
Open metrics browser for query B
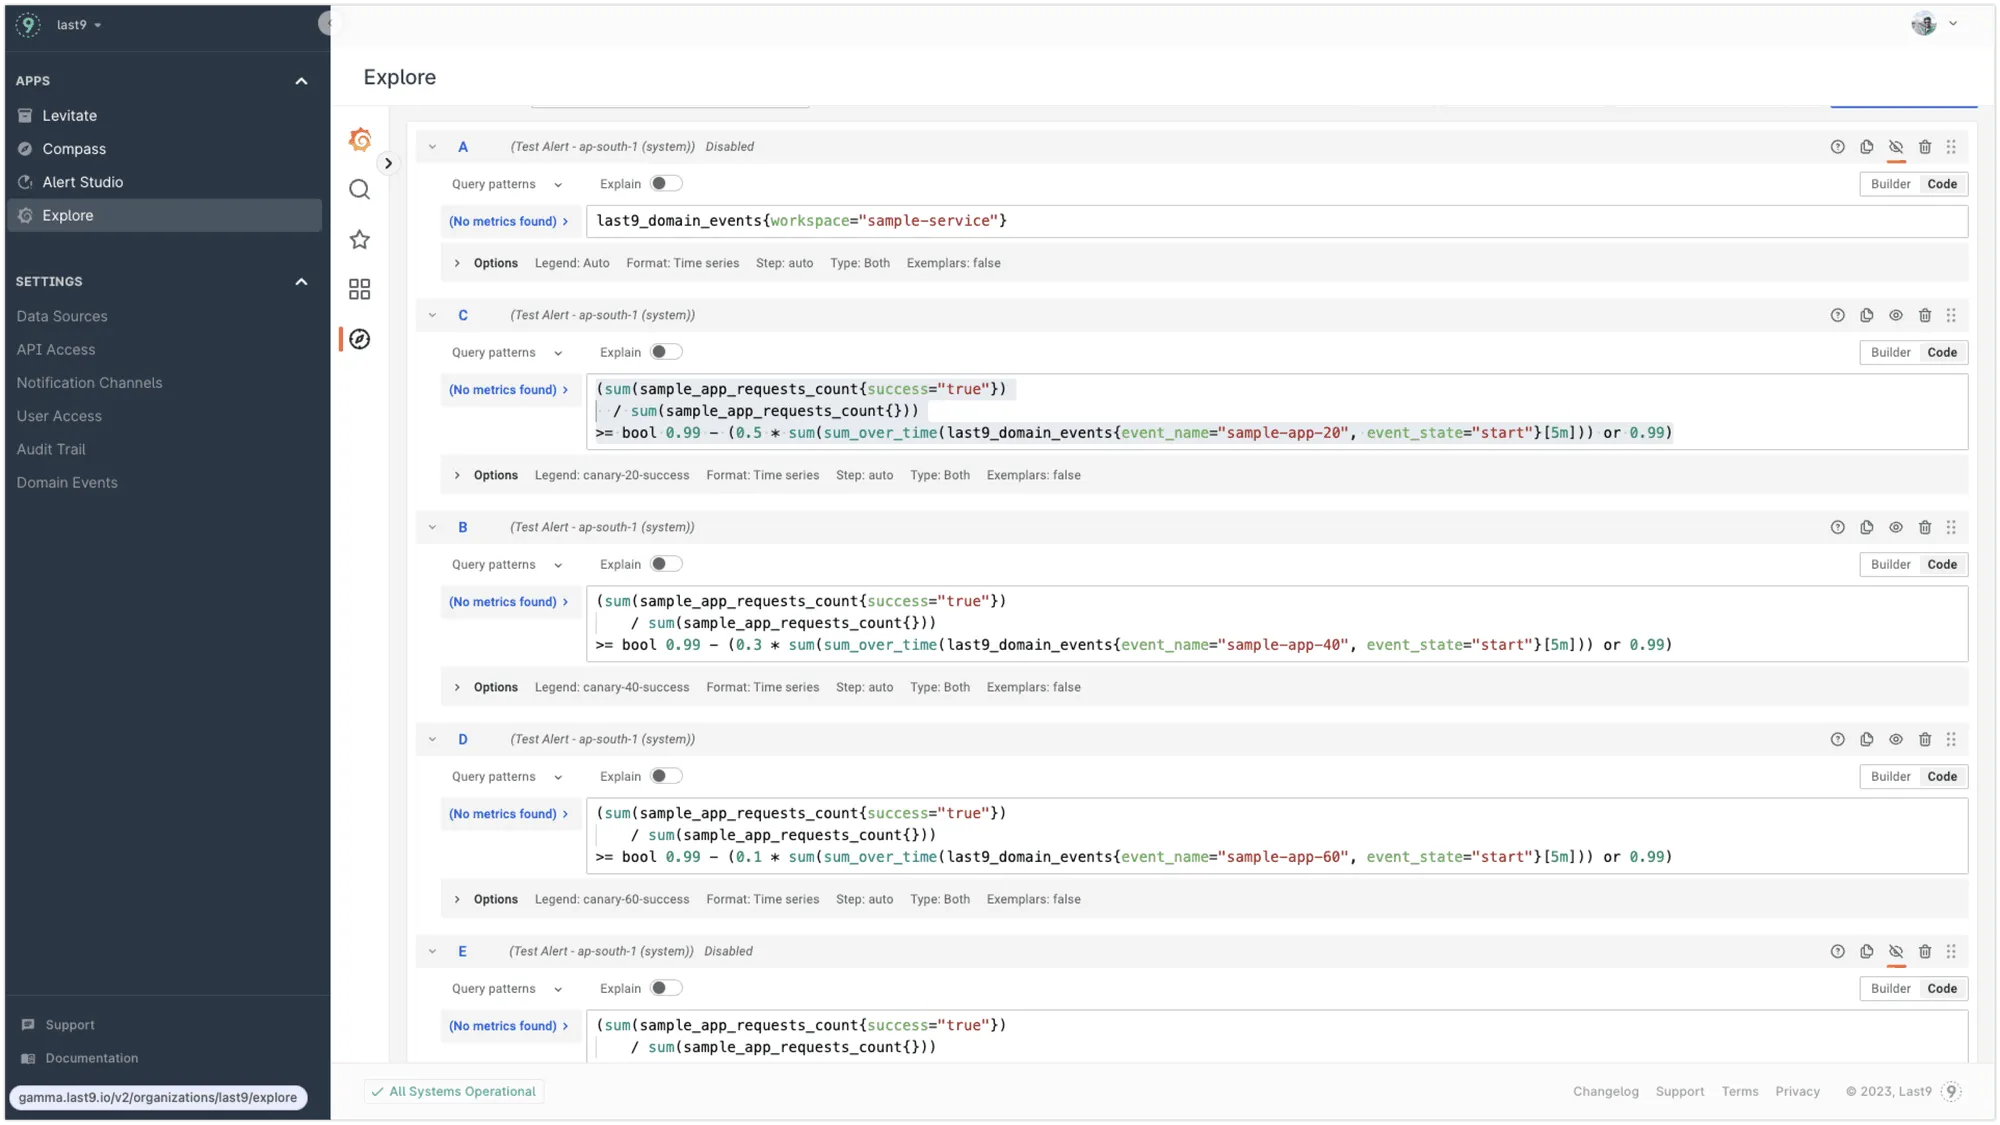coord(509,602)
